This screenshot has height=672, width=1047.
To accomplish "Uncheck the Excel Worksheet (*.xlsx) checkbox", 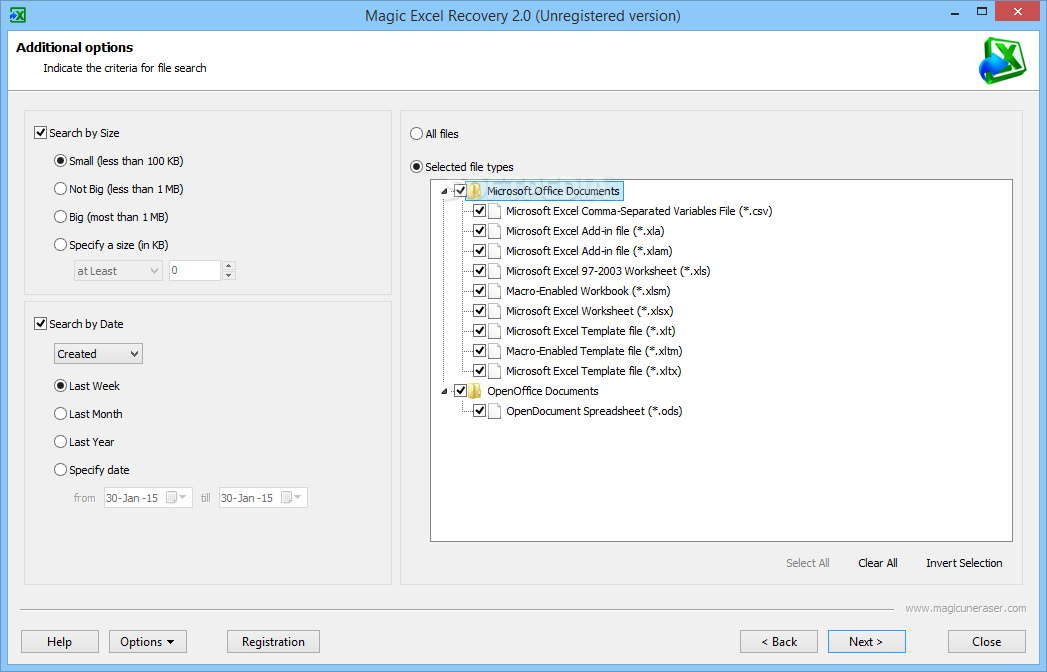I will (479, 311).
